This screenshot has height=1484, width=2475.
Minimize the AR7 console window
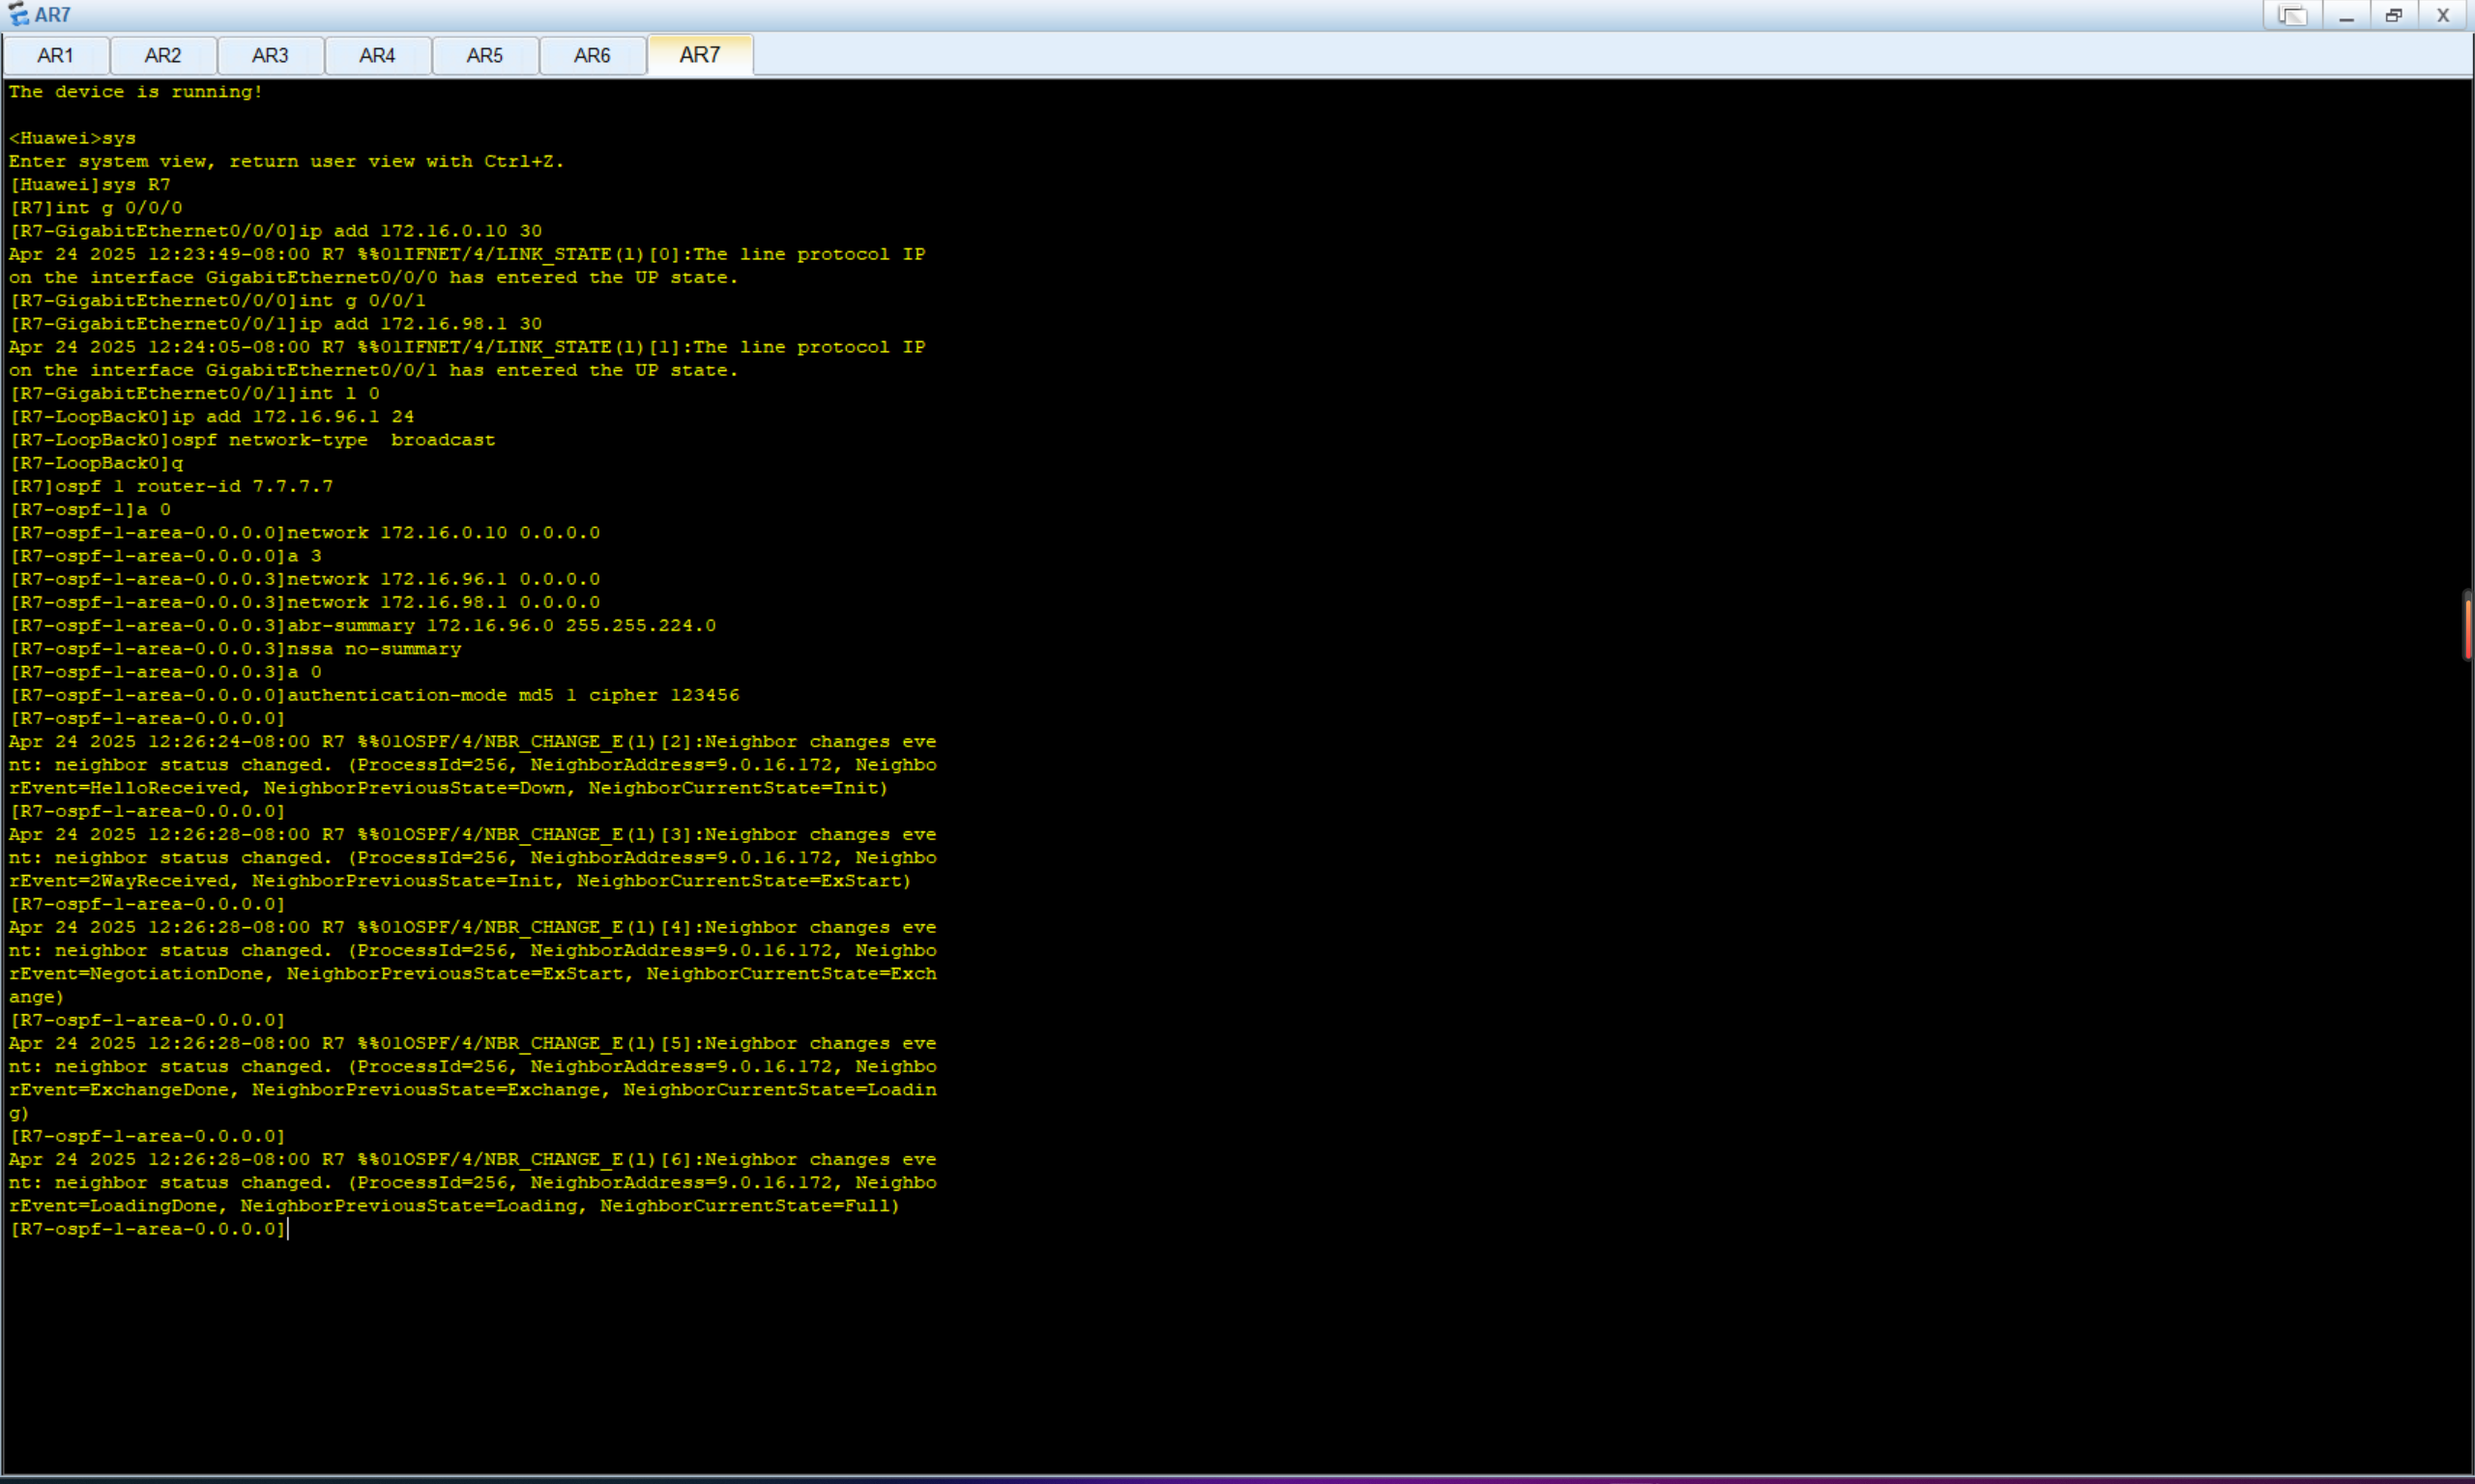coord(2346,15)
